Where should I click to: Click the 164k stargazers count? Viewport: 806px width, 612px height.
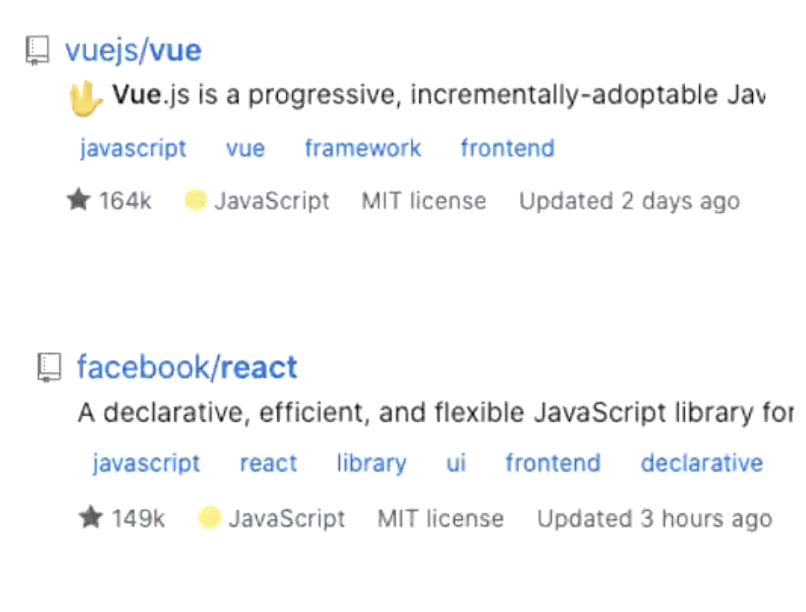point(125,201)
